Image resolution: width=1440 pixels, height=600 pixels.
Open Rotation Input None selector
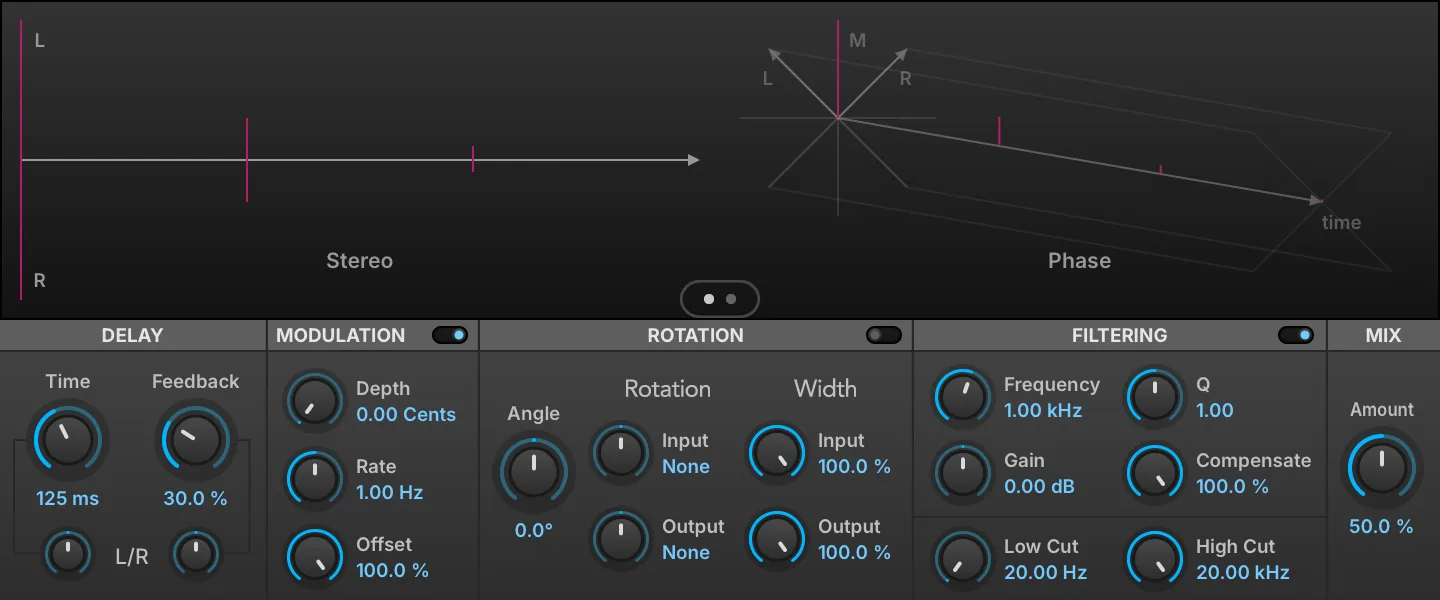click(x=686, y=466)
